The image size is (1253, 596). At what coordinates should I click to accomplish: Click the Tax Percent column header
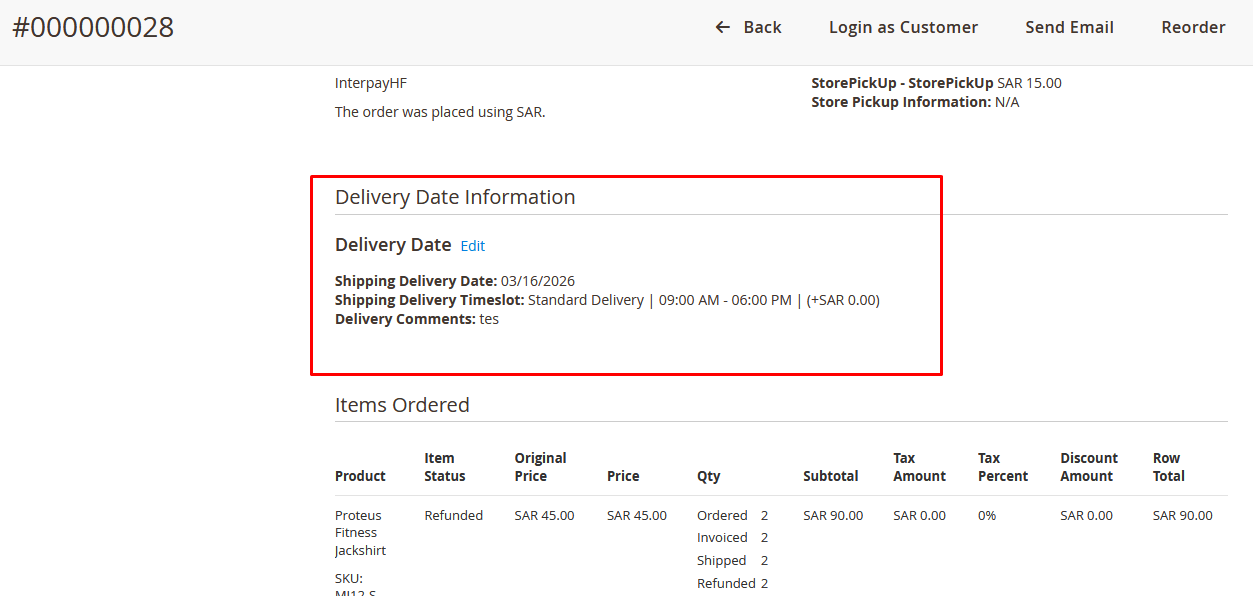point(1002,467)
